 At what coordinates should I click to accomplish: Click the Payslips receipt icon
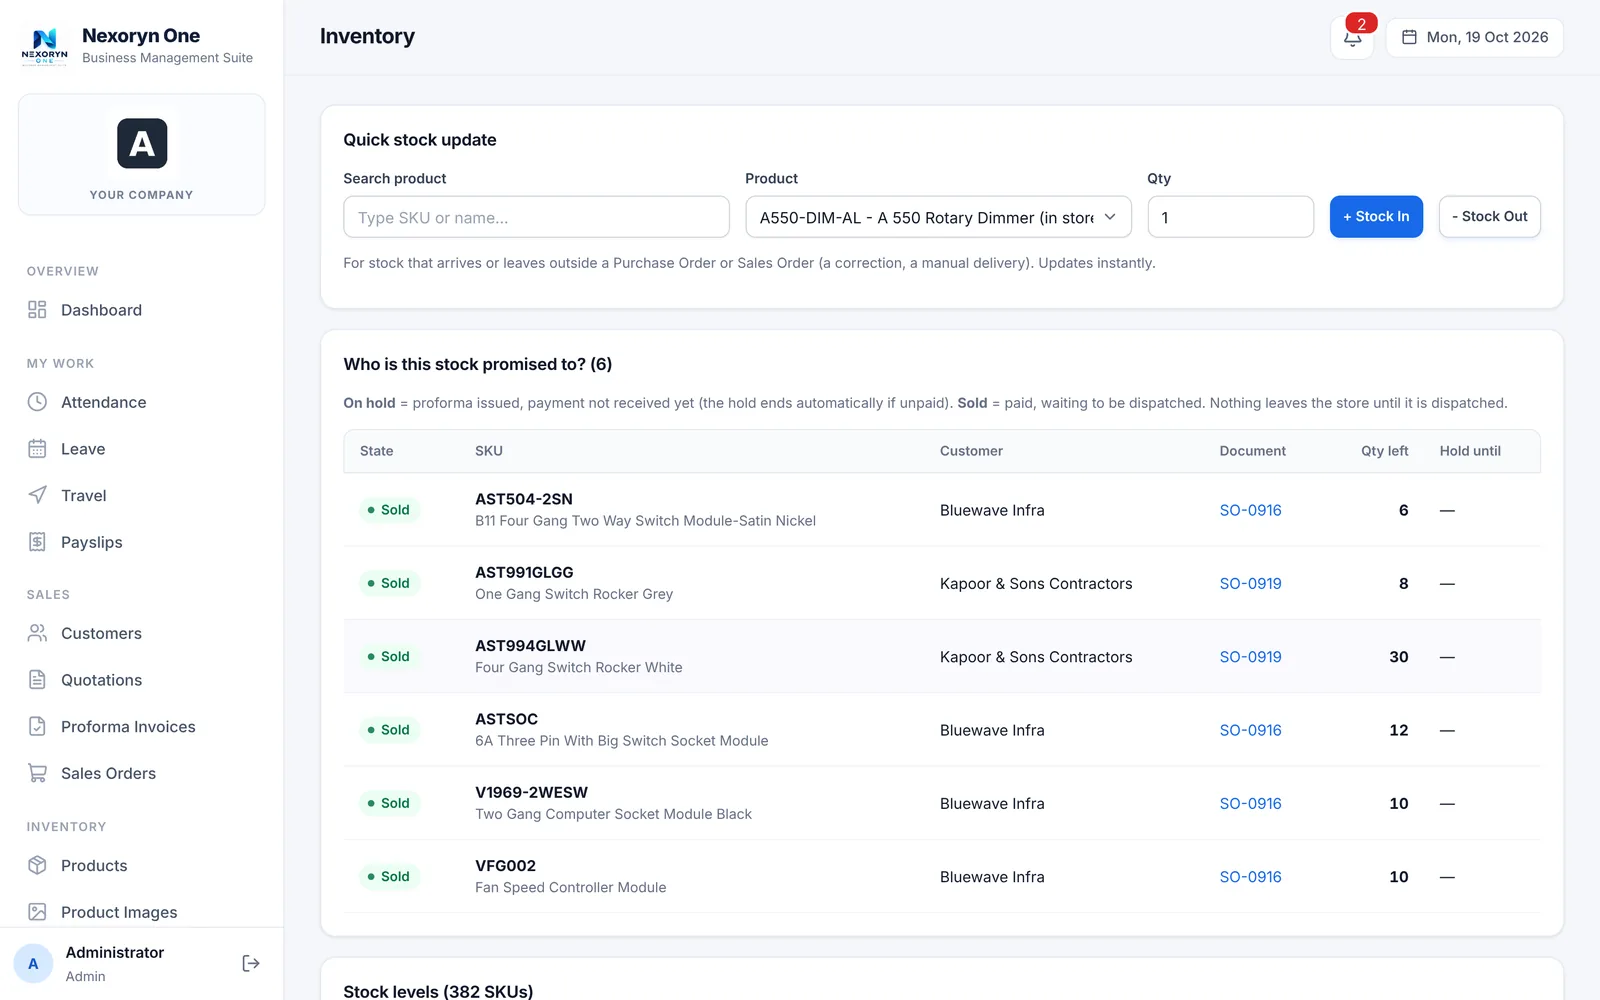coord(37,542)
